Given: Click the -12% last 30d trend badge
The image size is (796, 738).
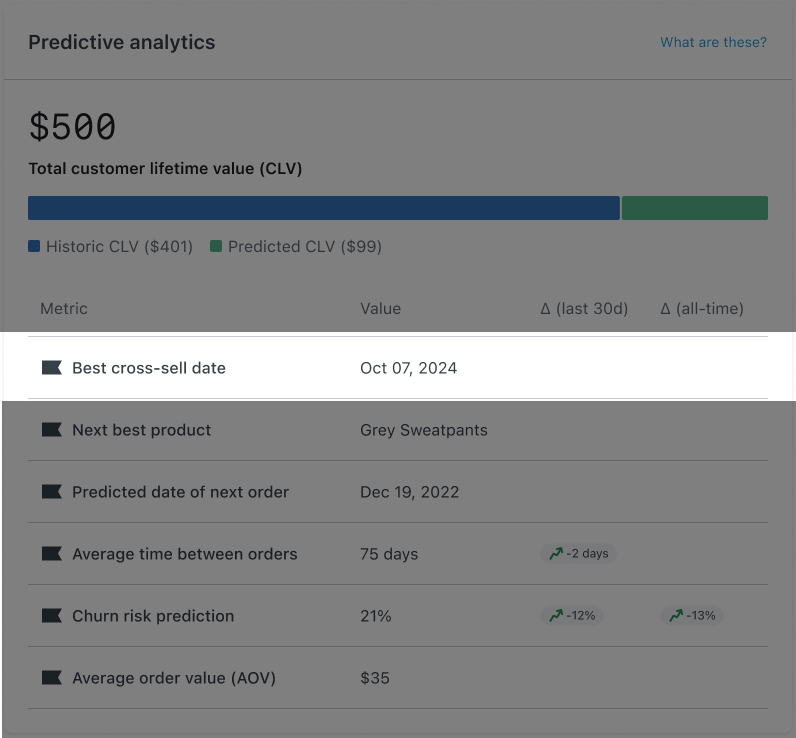Looking at the screenshot, I should [x=571, y=615].
